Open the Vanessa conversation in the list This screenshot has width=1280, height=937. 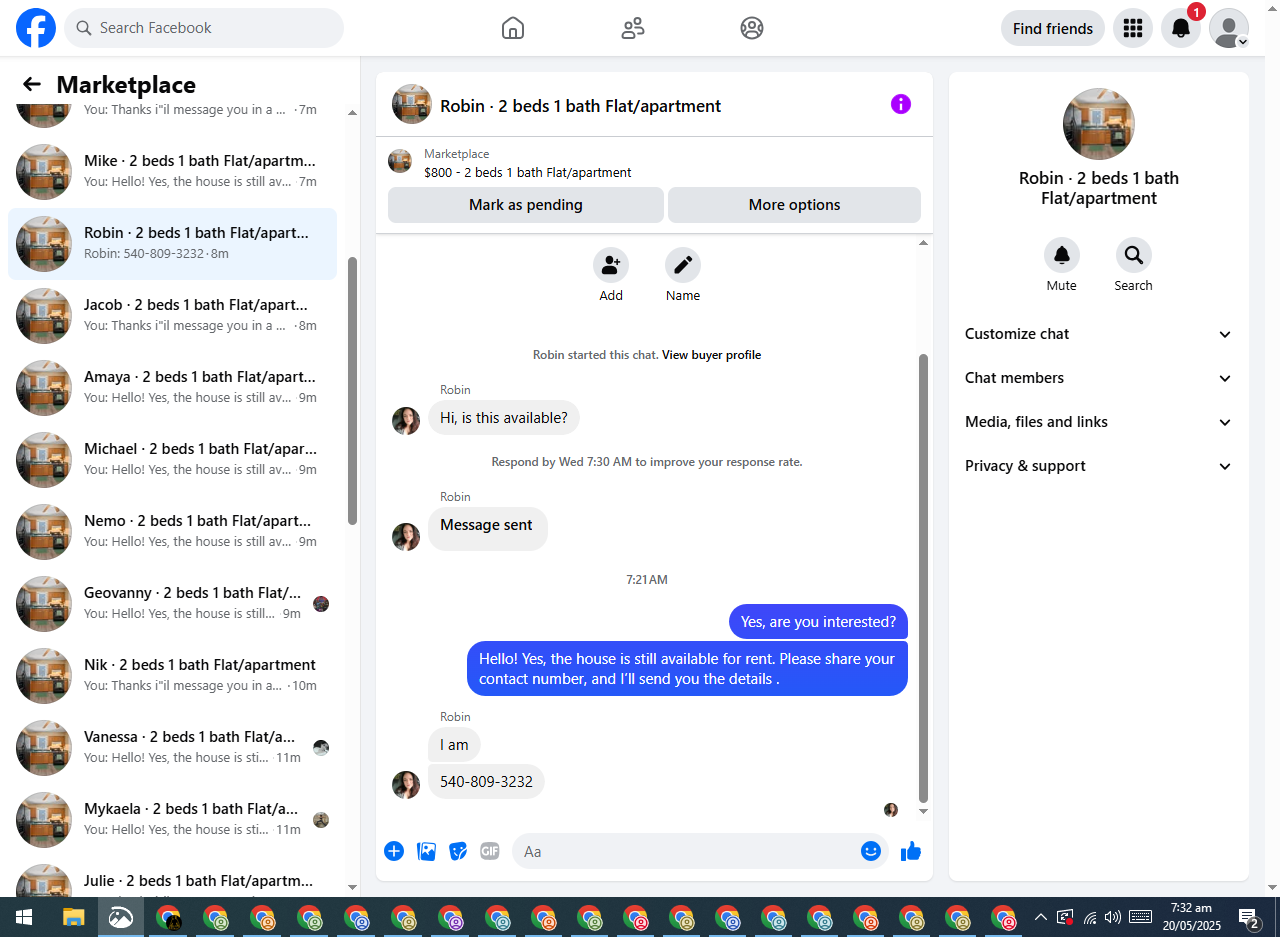coord(172,748)
